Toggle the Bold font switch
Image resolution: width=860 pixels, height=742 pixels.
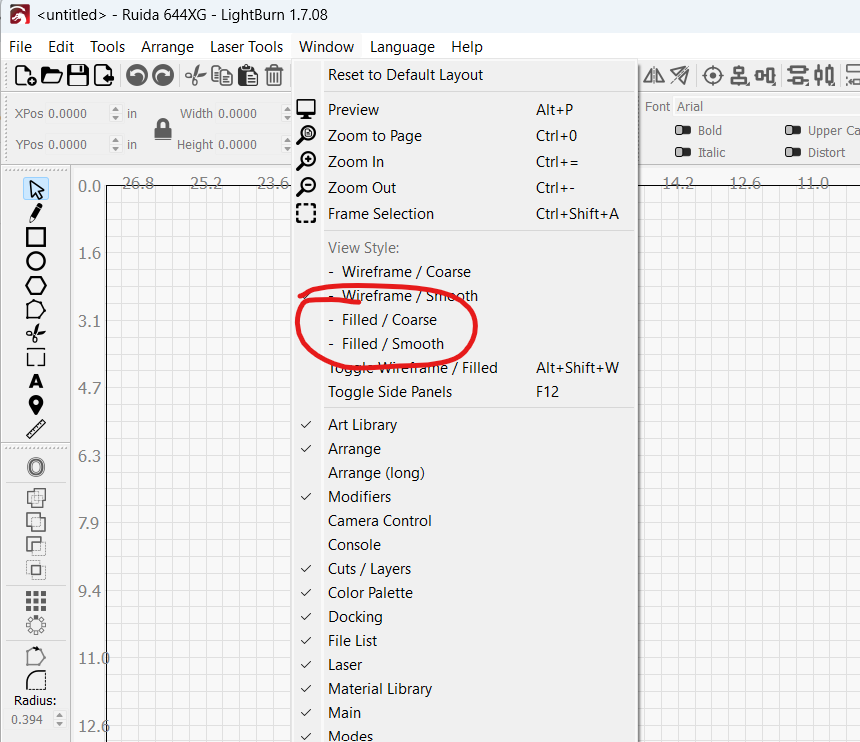(x=683, y=131)
